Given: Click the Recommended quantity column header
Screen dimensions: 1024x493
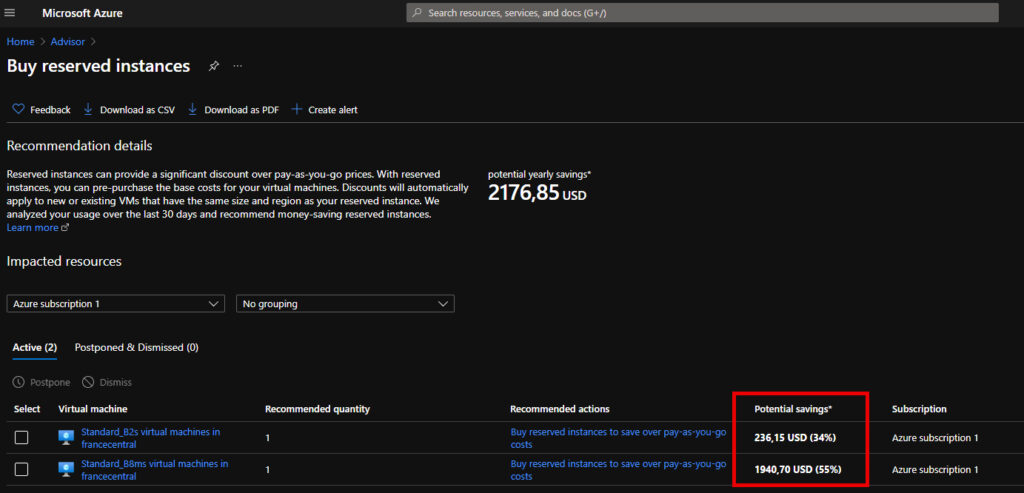Looking at the screenshot, I should (x=317, y=409).
